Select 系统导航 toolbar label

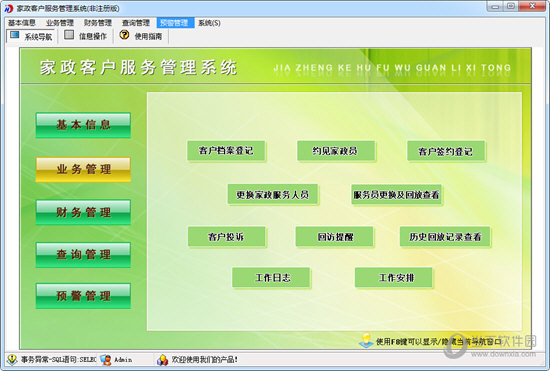click(x=38, y=36)
